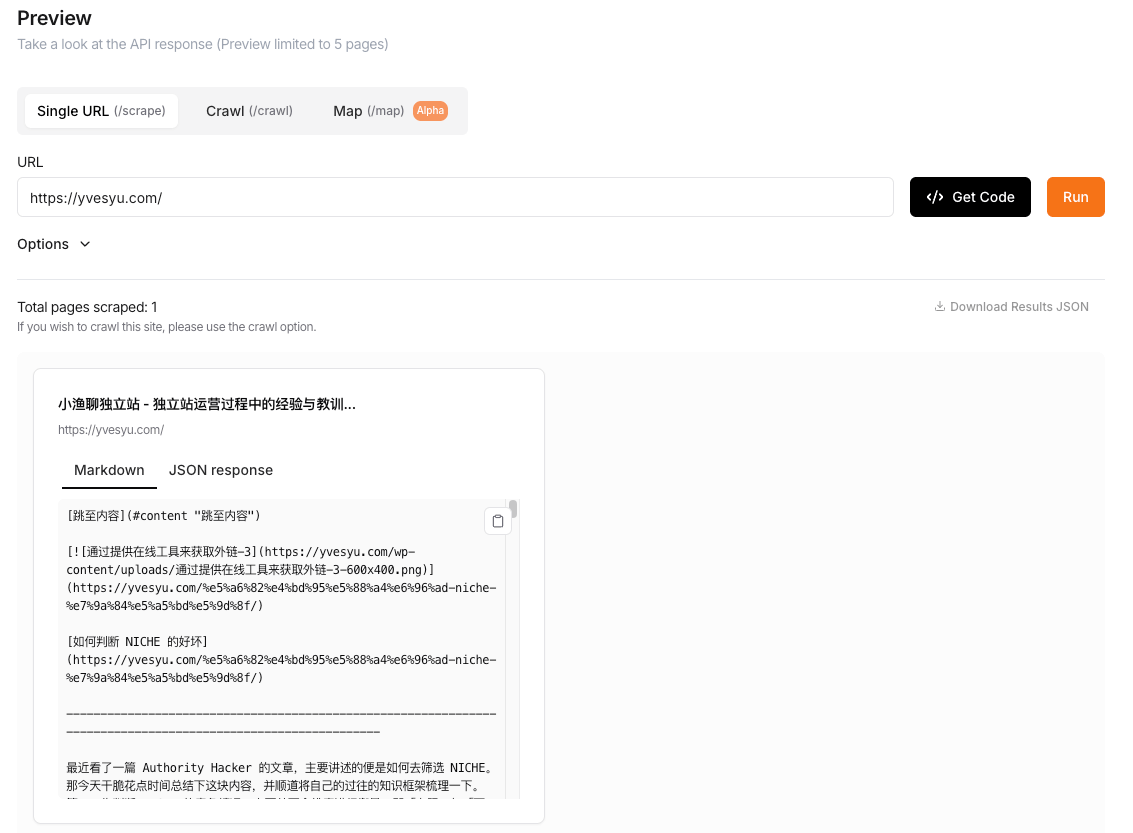Click the https://yvesyu.com/ link under result title
Screen dimensions: 1133x833
pyautogui.click(x=111, y=430)
